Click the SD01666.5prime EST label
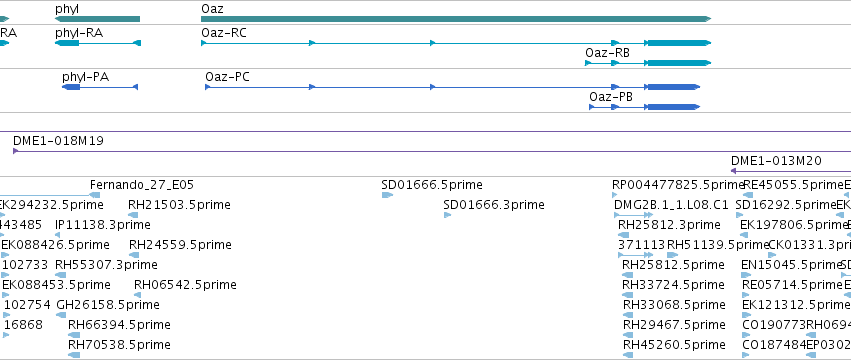This screenshot has width=851, height=360. pyautogui.click(x=432, y=185)
